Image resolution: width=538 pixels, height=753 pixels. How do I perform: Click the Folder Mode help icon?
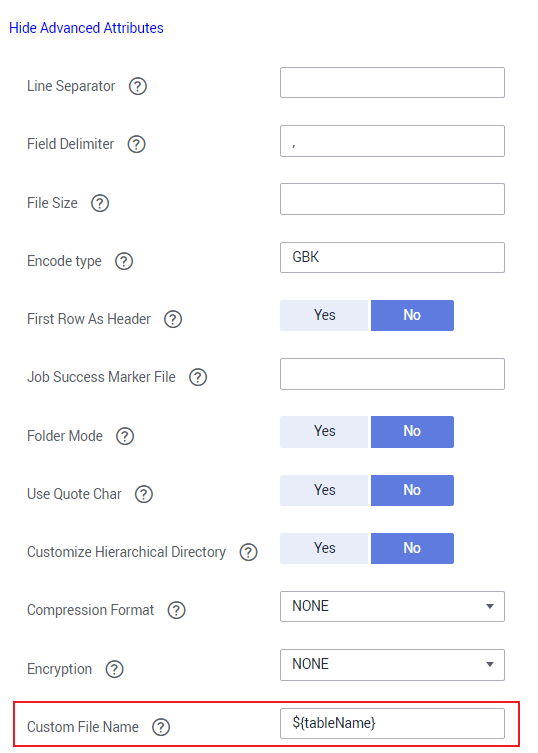(x=125, y=436)
